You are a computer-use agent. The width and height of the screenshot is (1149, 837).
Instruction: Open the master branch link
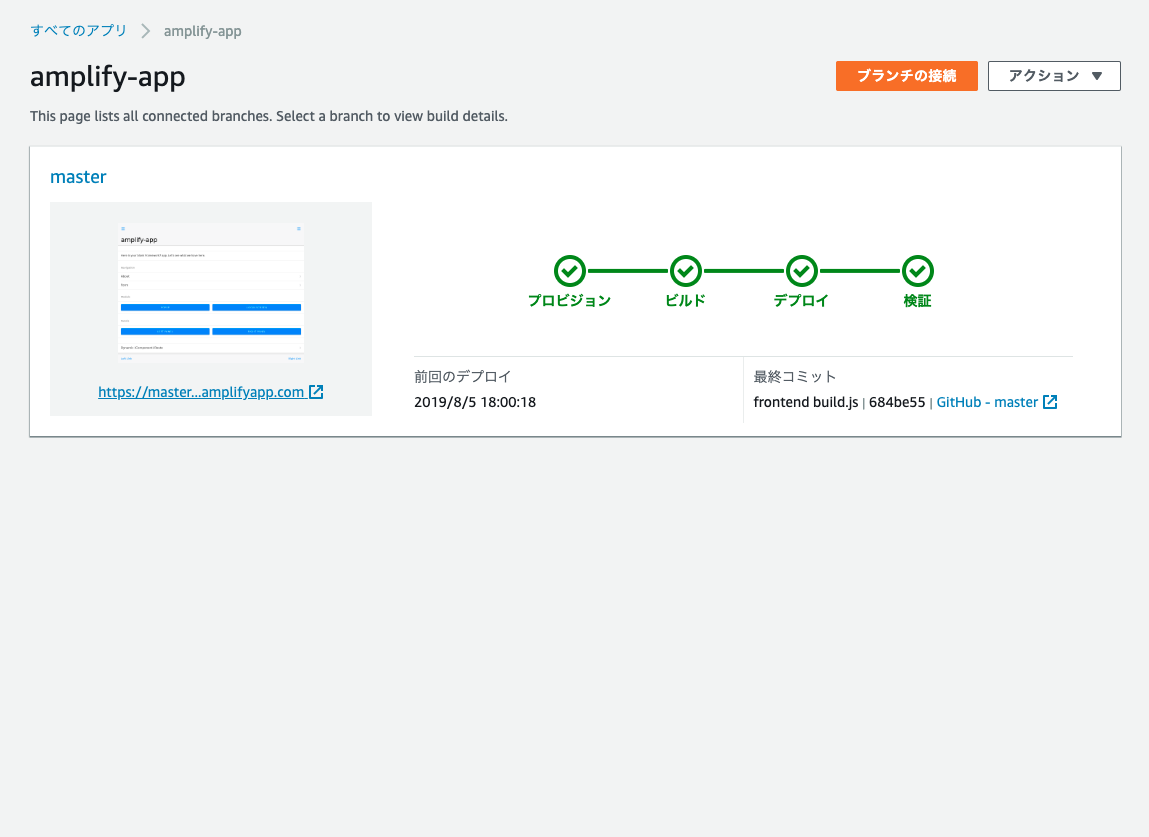[78, 177]
